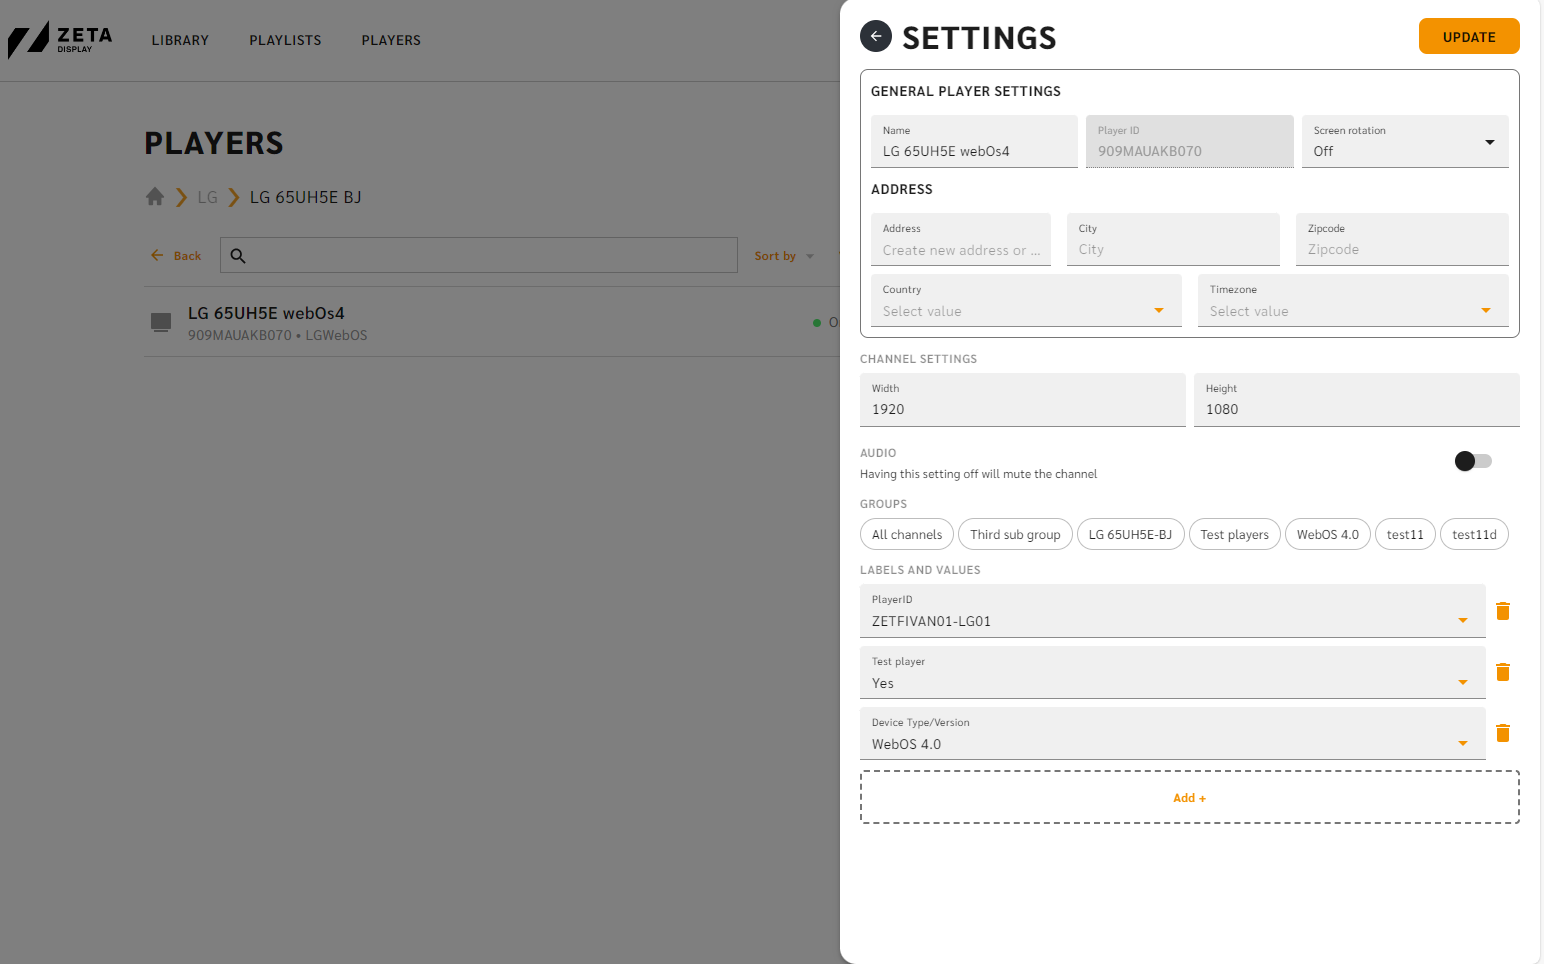
Task: Click the home breadcrumb icon
Action: pos(155,197)
